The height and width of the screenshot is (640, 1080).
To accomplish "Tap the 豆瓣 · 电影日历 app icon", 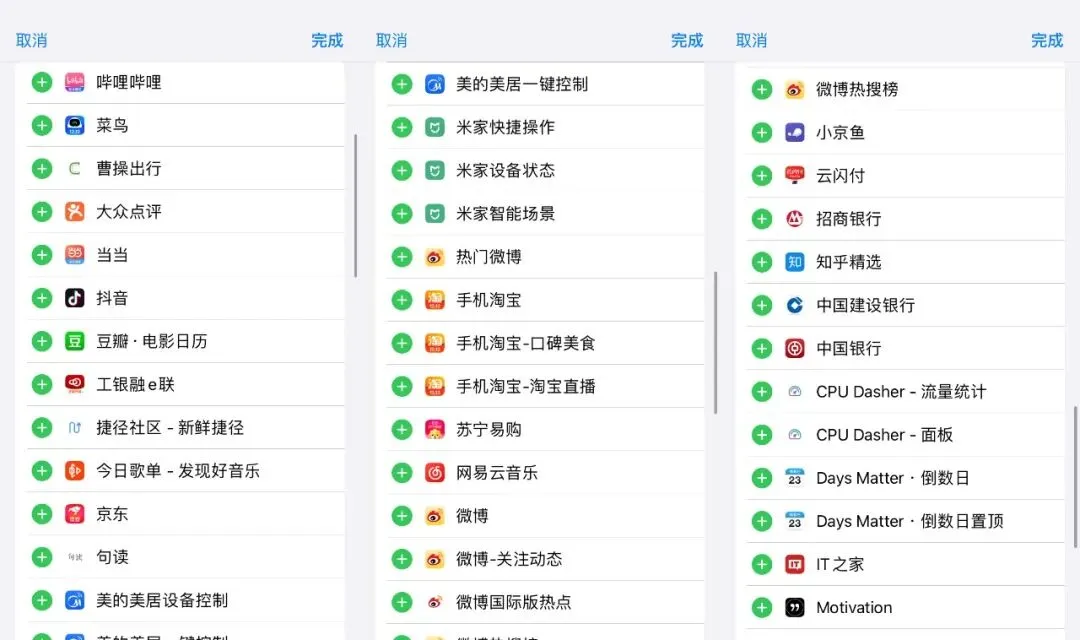I will tap(74, 341).
